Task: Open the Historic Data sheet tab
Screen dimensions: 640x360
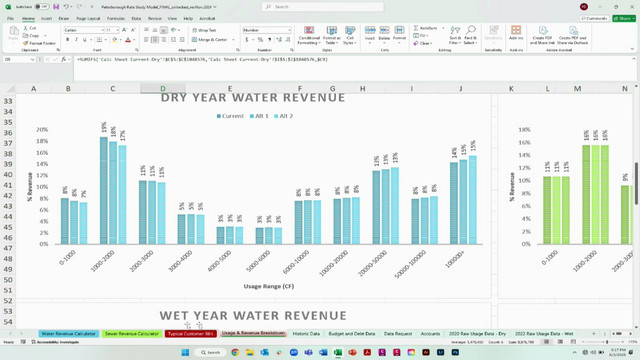Action: pyautogui.click(x=306, y=333)
